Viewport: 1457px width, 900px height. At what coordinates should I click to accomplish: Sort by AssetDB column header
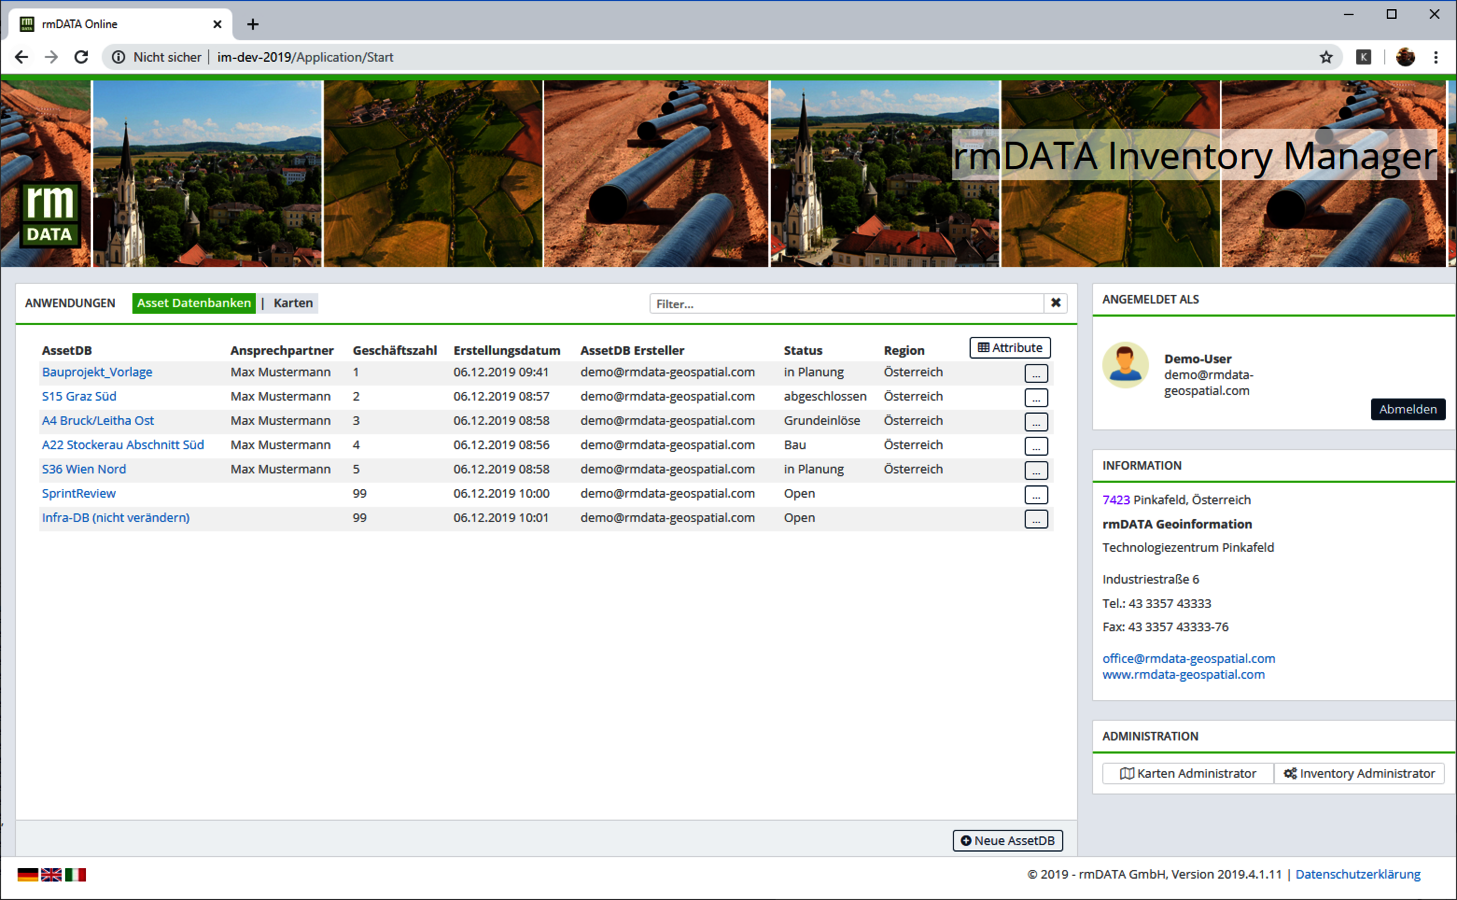[x=67, y=350]
